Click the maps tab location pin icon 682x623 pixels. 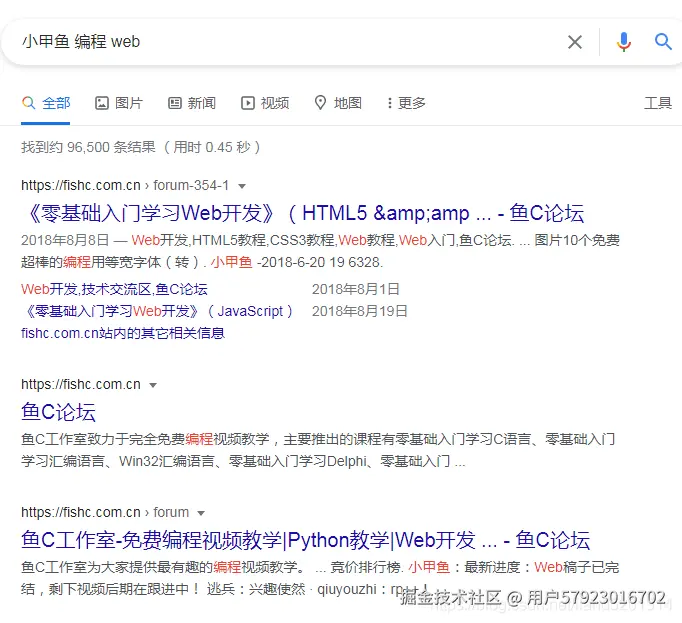tap(321, 103)
